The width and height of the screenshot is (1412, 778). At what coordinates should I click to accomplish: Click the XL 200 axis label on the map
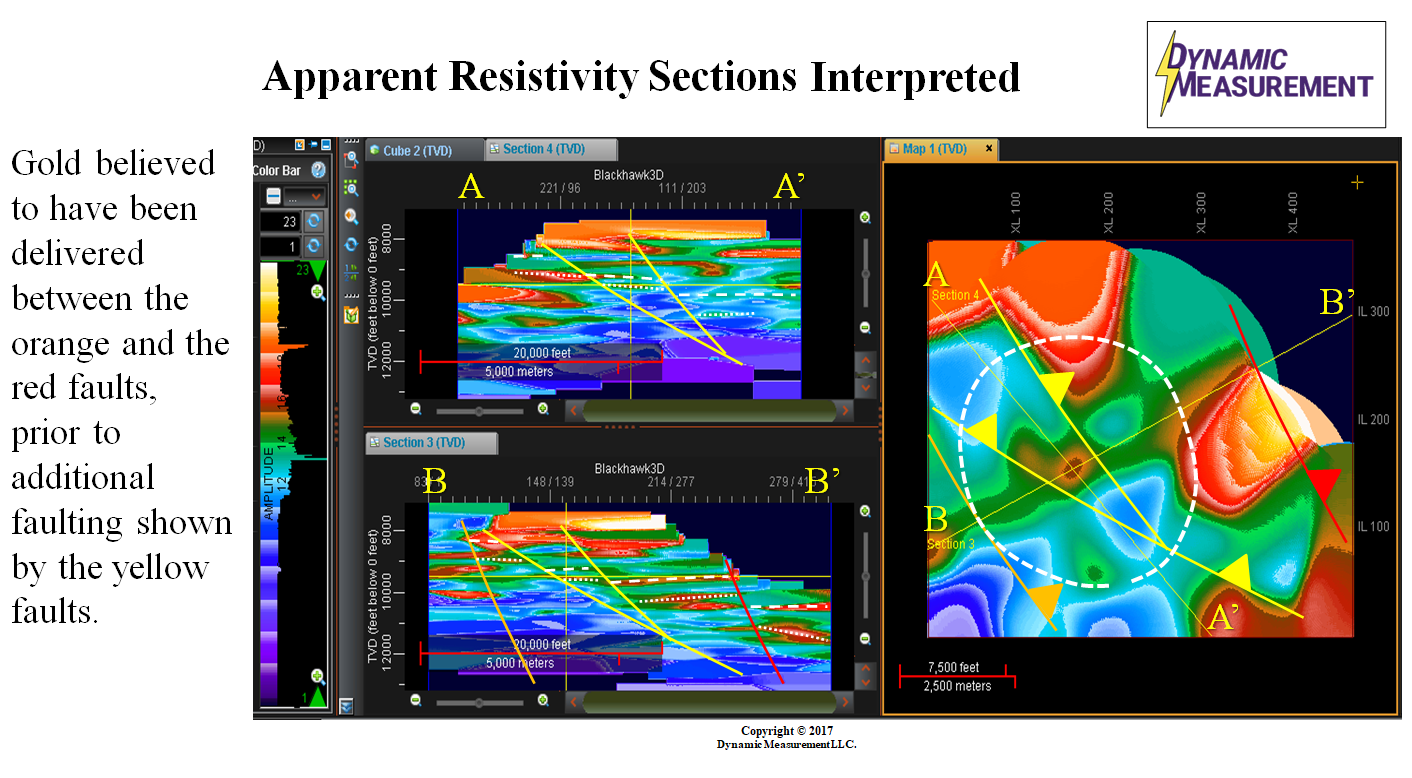1108,213
